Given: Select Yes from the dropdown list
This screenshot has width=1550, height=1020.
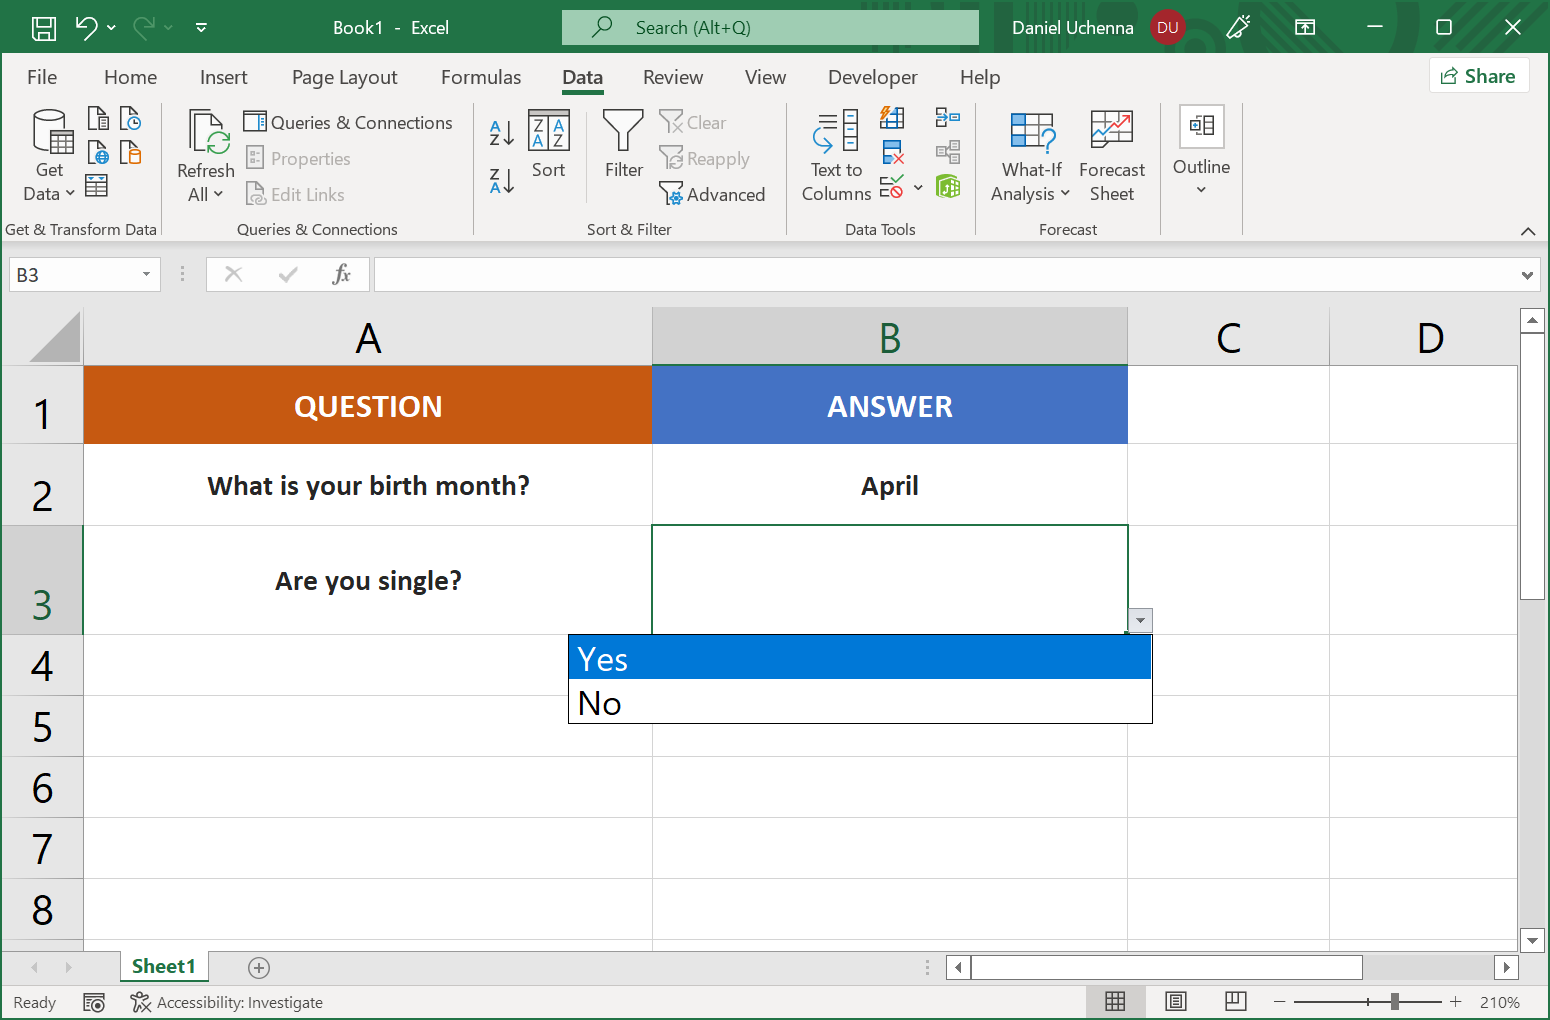Looking at the screenshot, I should coord(860,658).
